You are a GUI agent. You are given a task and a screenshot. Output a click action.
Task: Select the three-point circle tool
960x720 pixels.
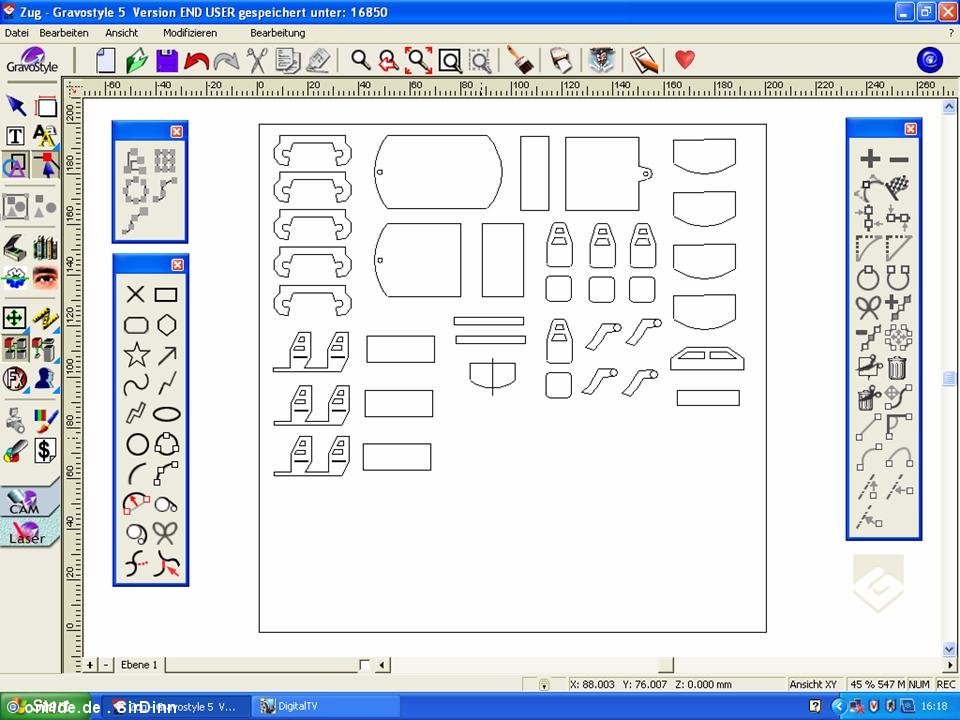[x=167, y=444]
